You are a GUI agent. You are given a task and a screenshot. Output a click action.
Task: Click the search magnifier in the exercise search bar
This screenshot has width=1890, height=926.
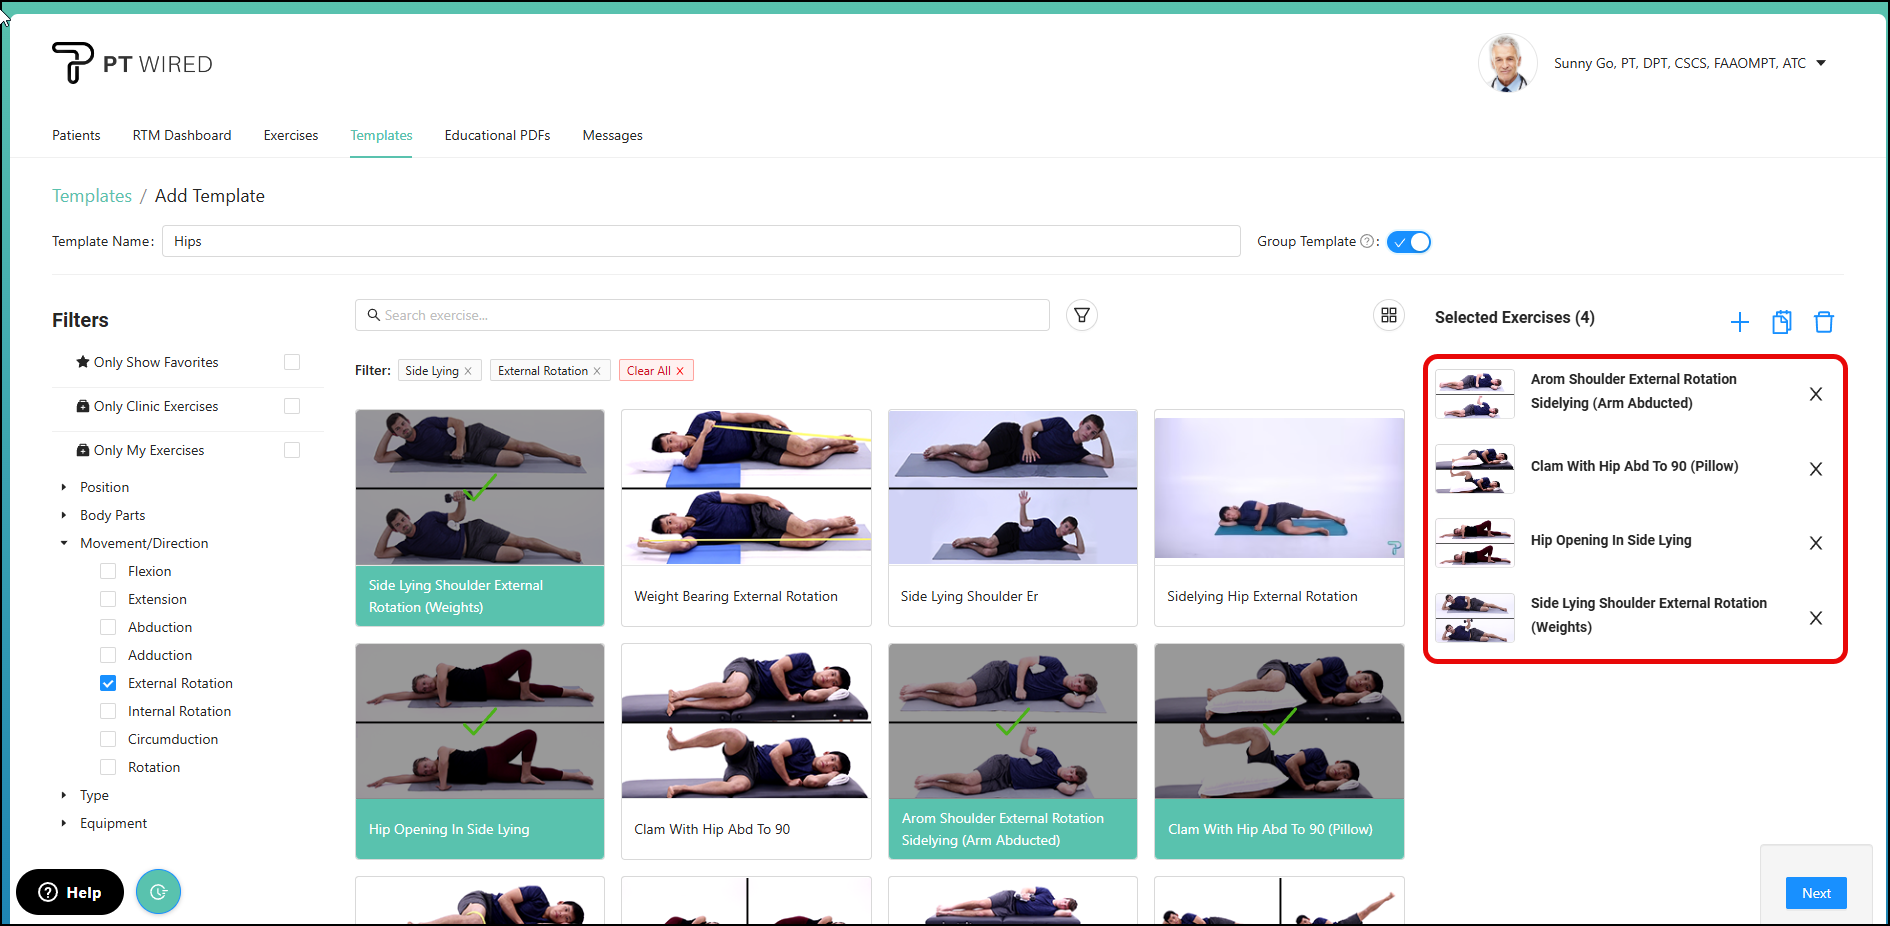pos(374,314)
